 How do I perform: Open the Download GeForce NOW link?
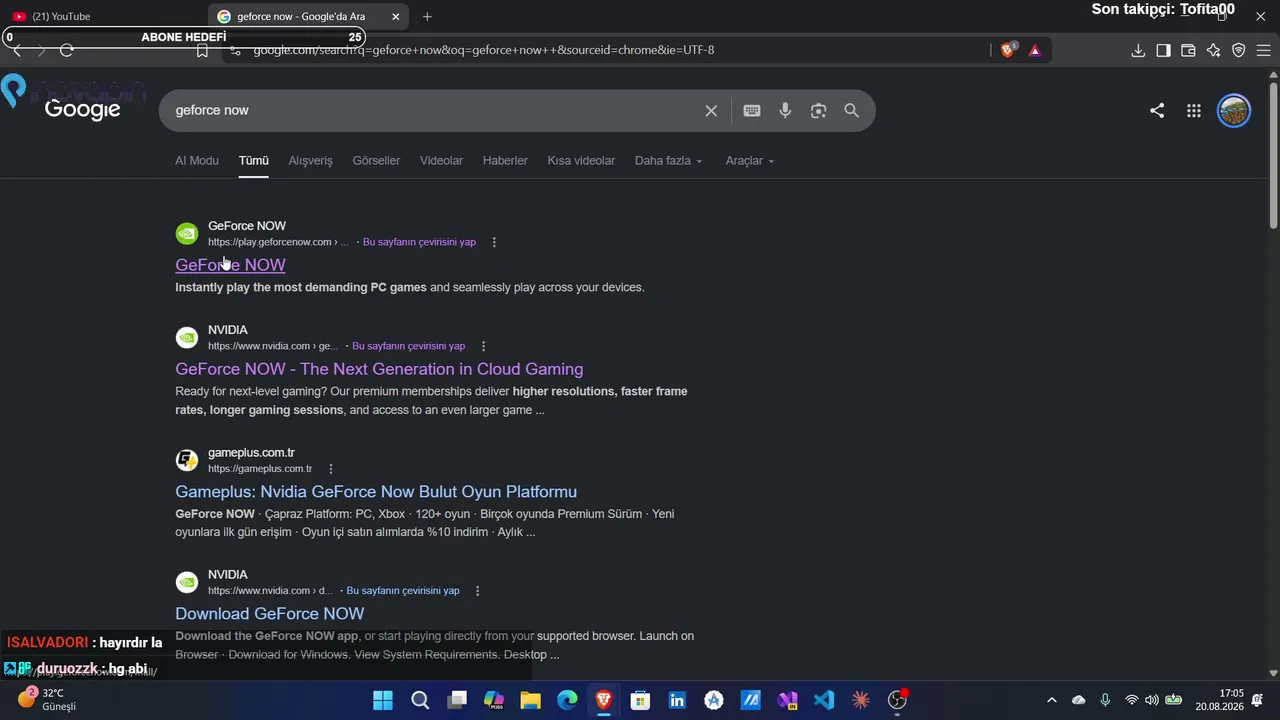click(270, 614)
